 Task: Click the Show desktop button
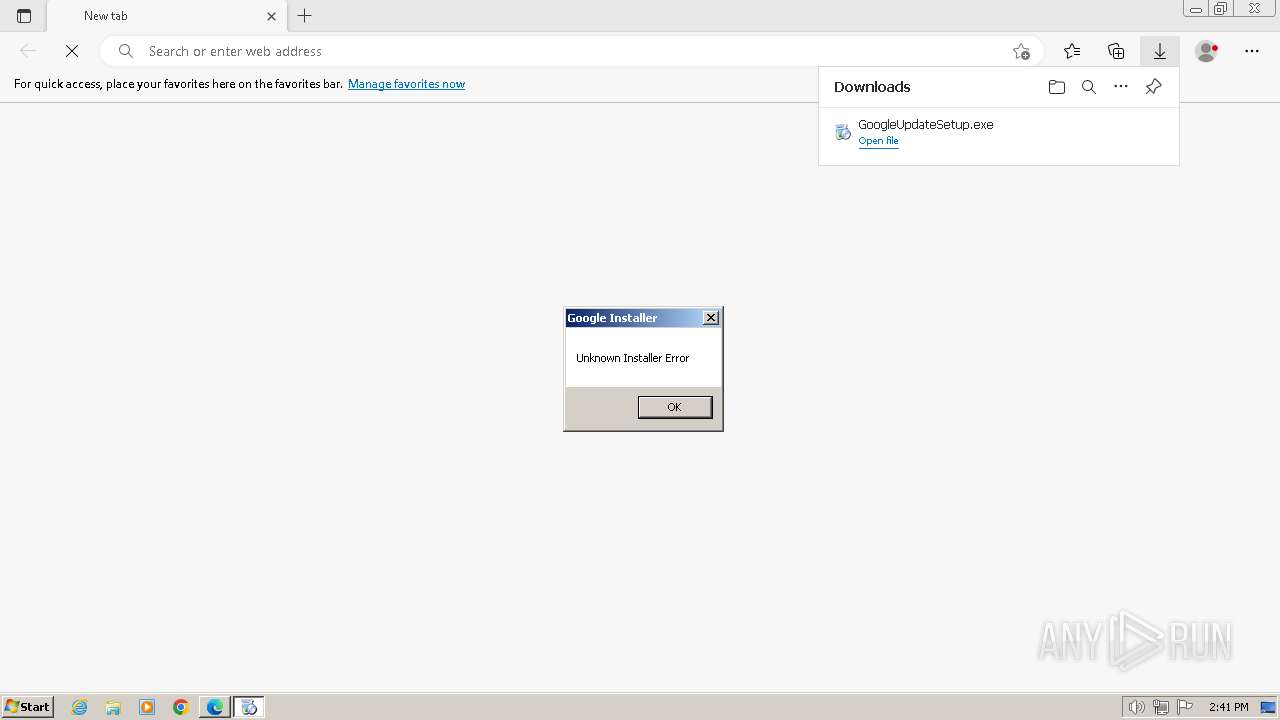[1269, 707]
